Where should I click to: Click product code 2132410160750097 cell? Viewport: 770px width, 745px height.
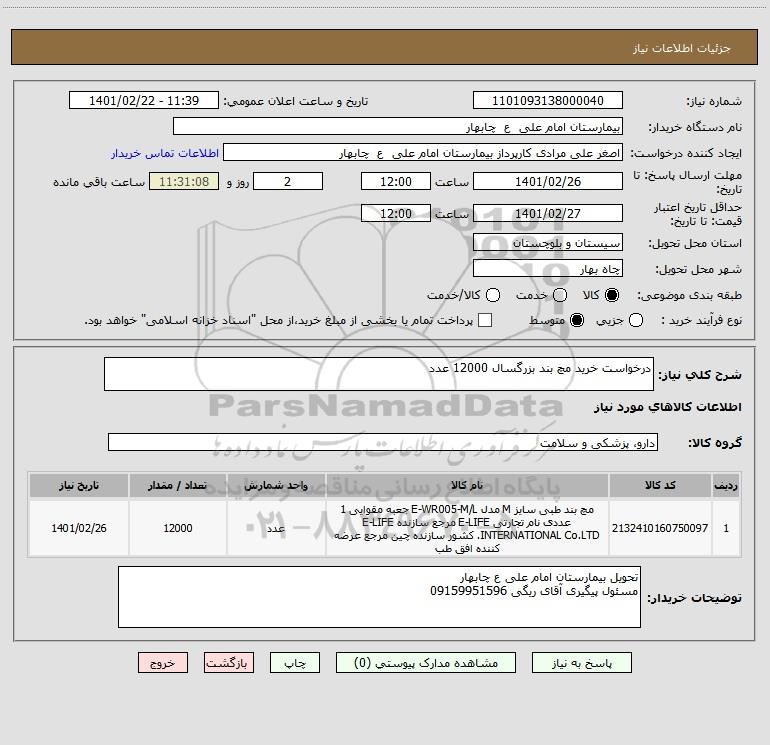tap(660, 528)
